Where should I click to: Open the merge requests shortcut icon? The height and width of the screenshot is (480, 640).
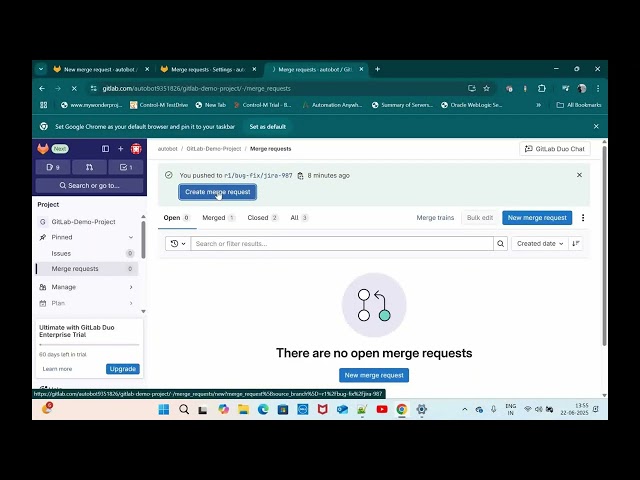(89, 167)
